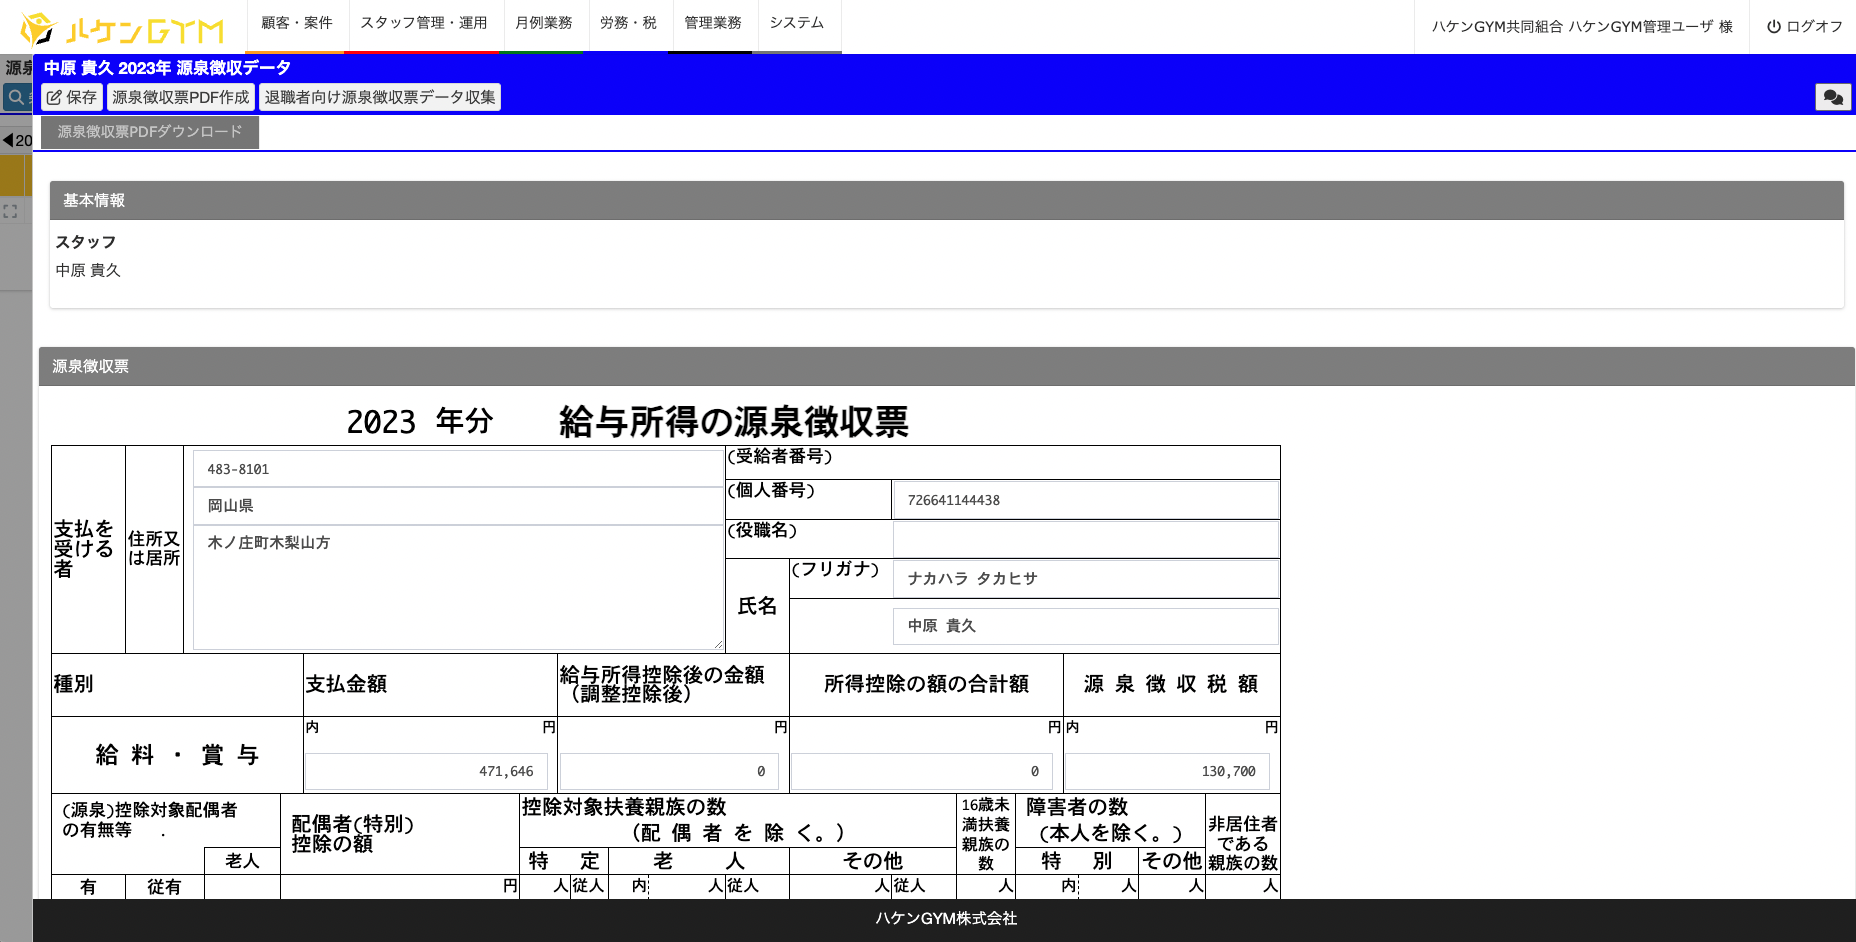Click the page title 中原 貴久 2023年 源泉徴収票データ
Image resolution: width=1856 pixels, height=942 pixels.
167,68
